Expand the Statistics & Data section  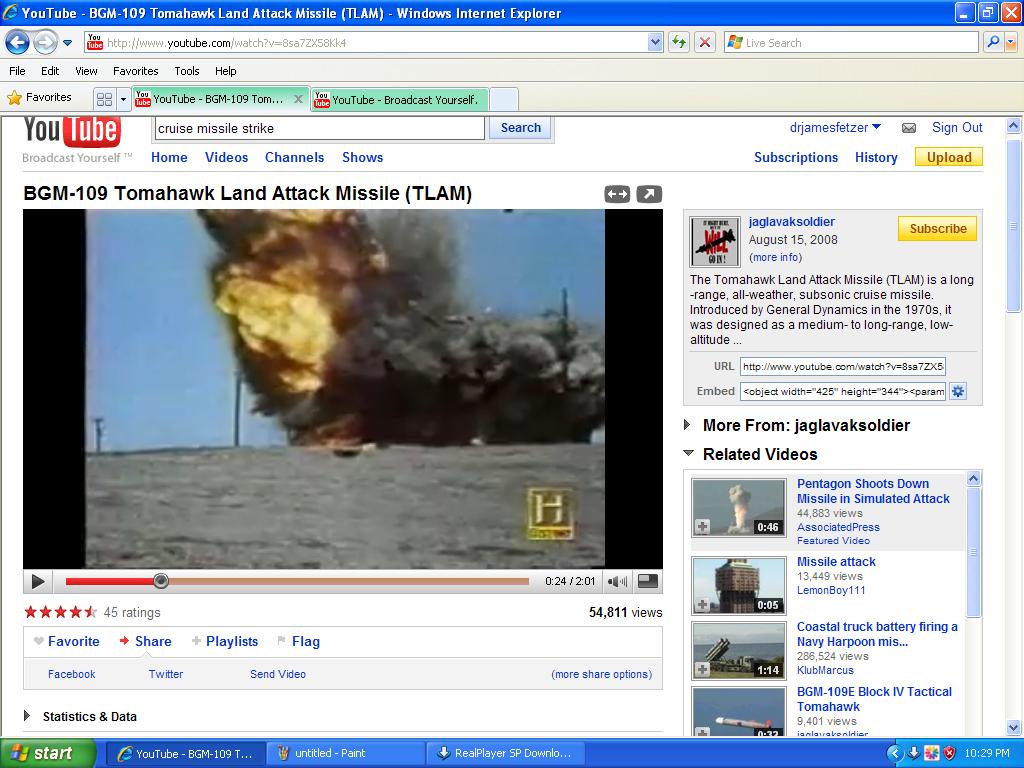coord(27,716)
